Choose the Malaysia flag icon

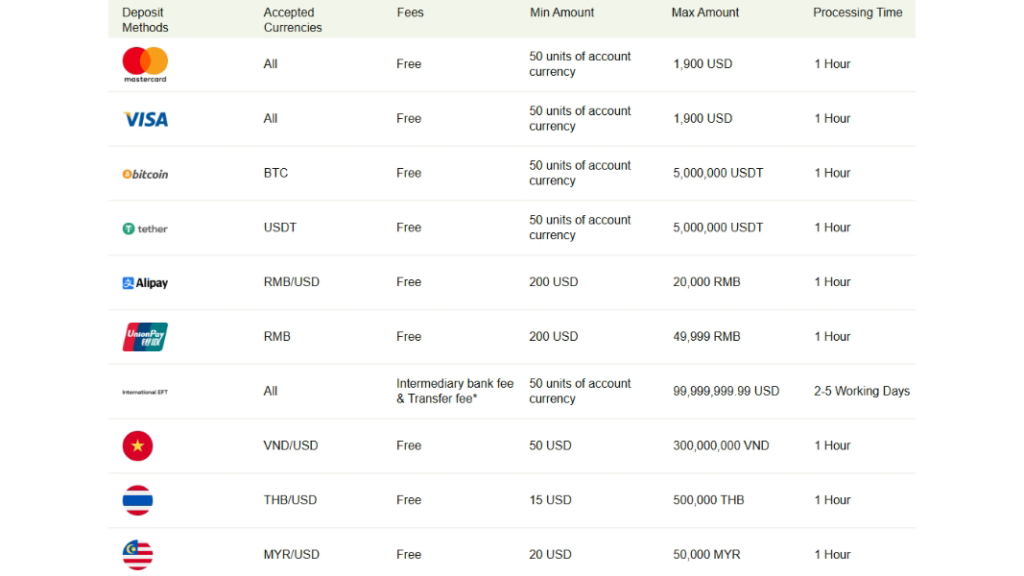coord(138,554)
